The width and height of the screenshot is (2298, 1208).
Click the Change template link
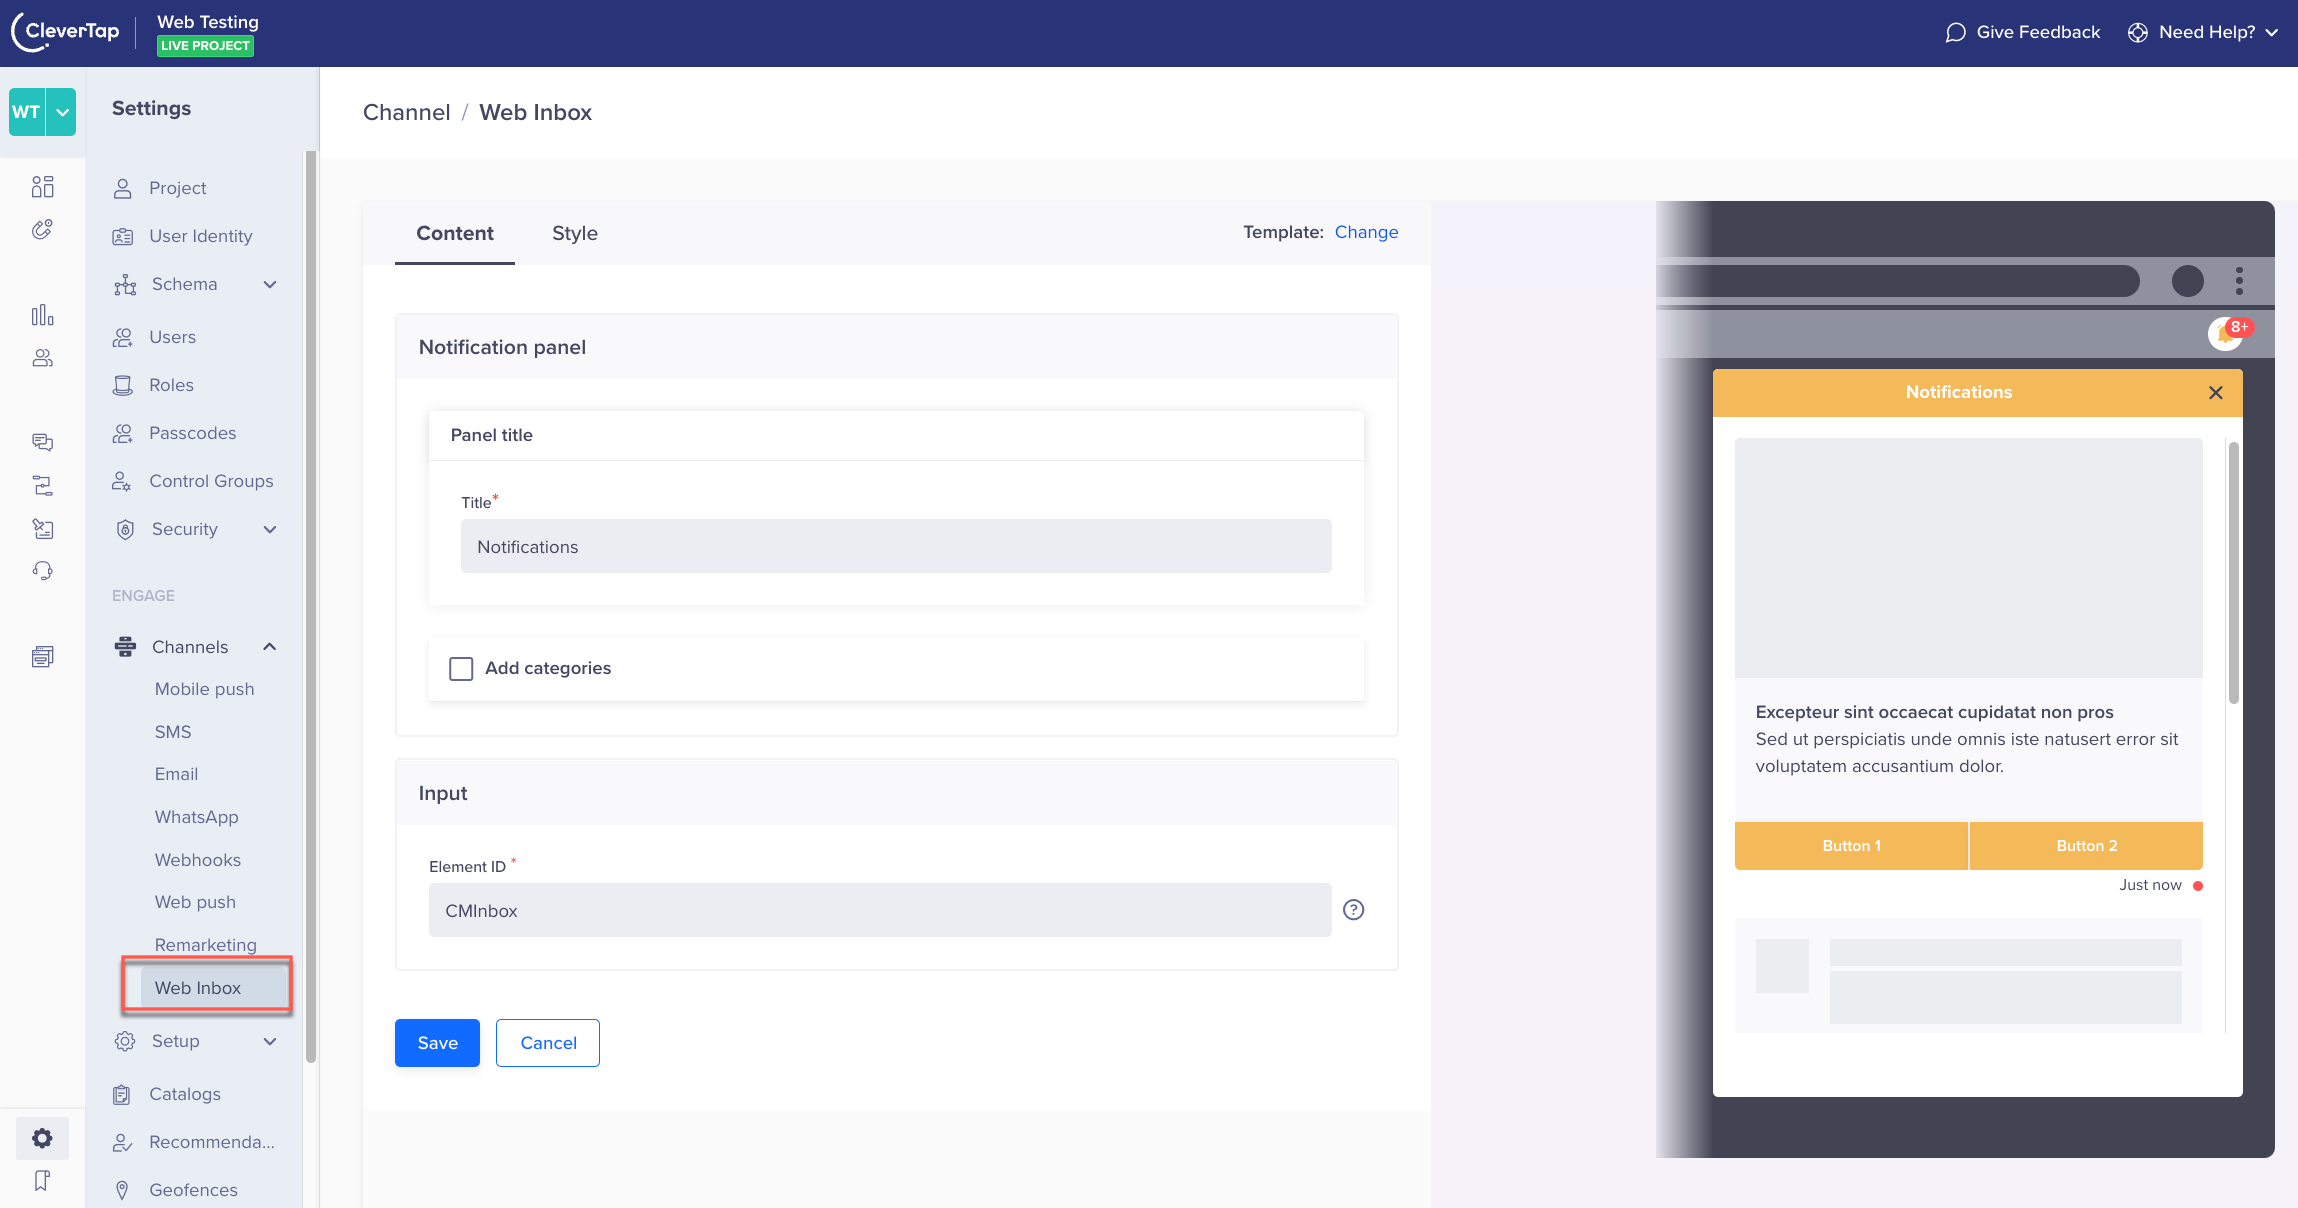(x=1366, y=232)
